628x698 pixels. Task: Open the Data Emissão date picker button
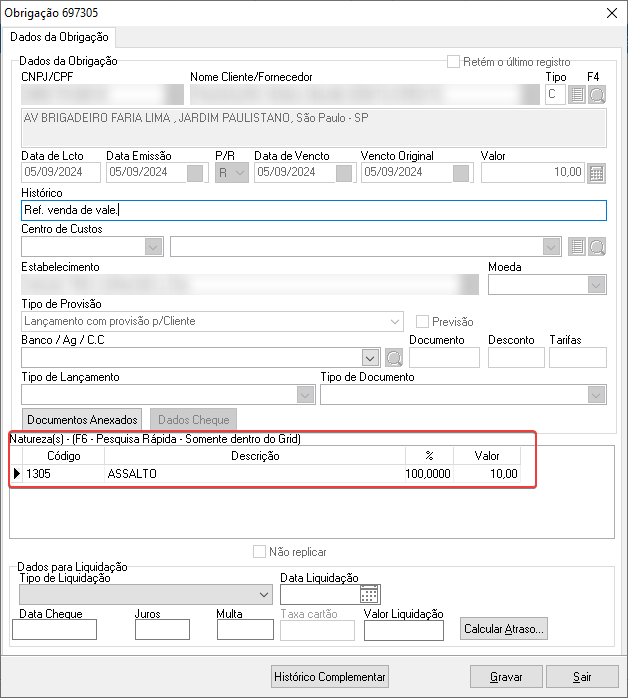coord(195,173)
